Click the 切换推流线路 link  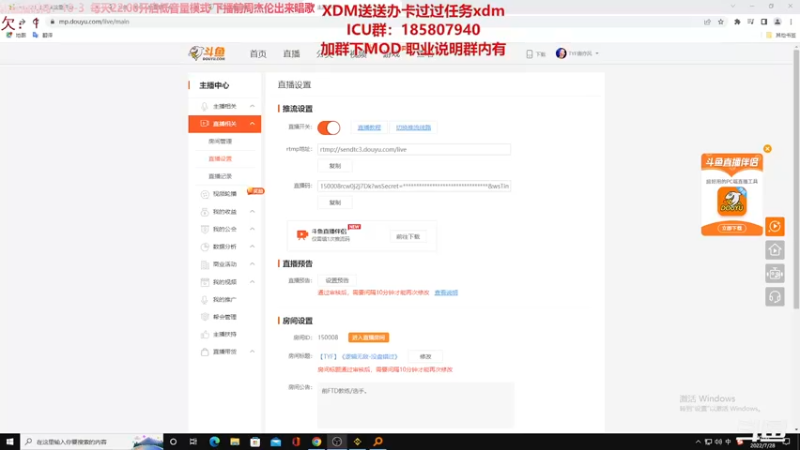pyautogui.click(x=413, y=128)
